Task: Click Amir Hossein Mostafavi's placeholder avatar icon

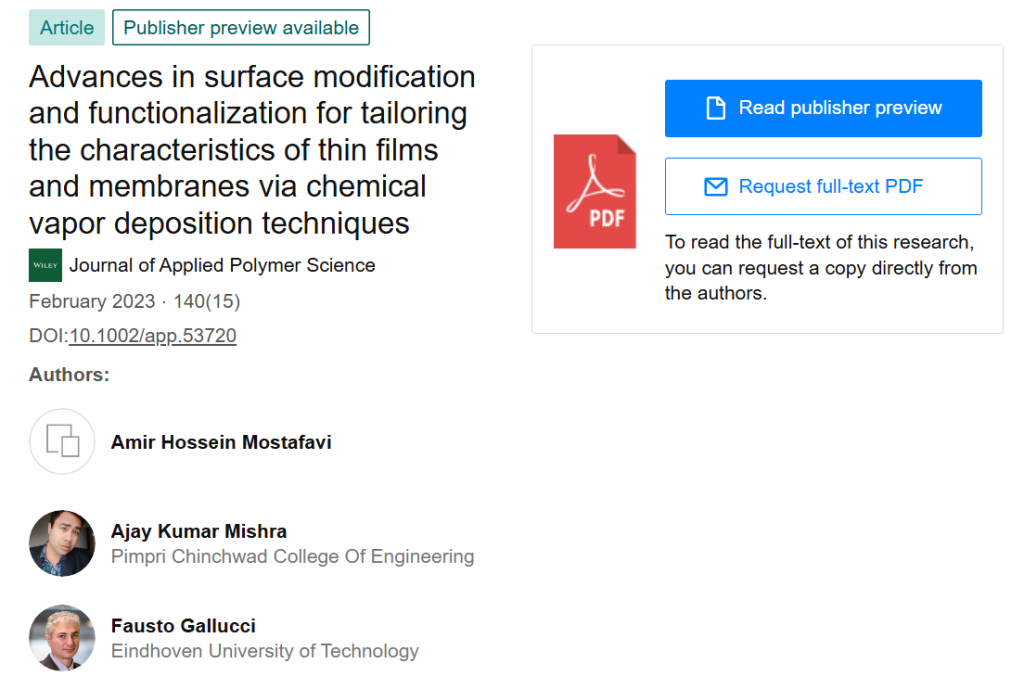Action: pos(61,441)
